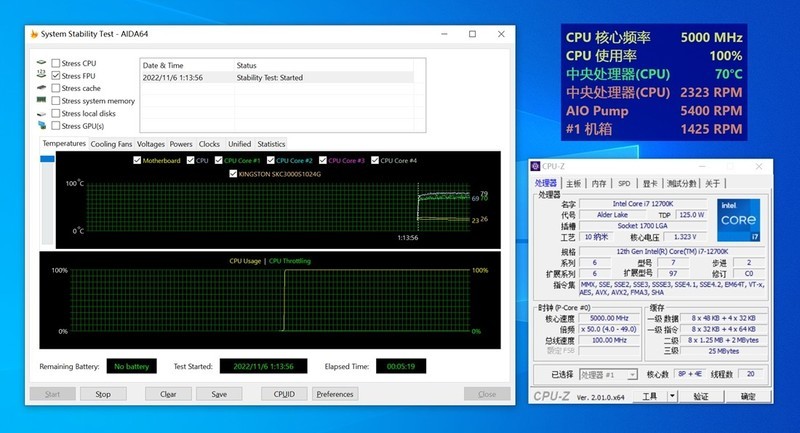Viewport: 800px width, 433px height.
Task: Select the 处理器 tab in CPU-Z
Action: pos(545,183)
